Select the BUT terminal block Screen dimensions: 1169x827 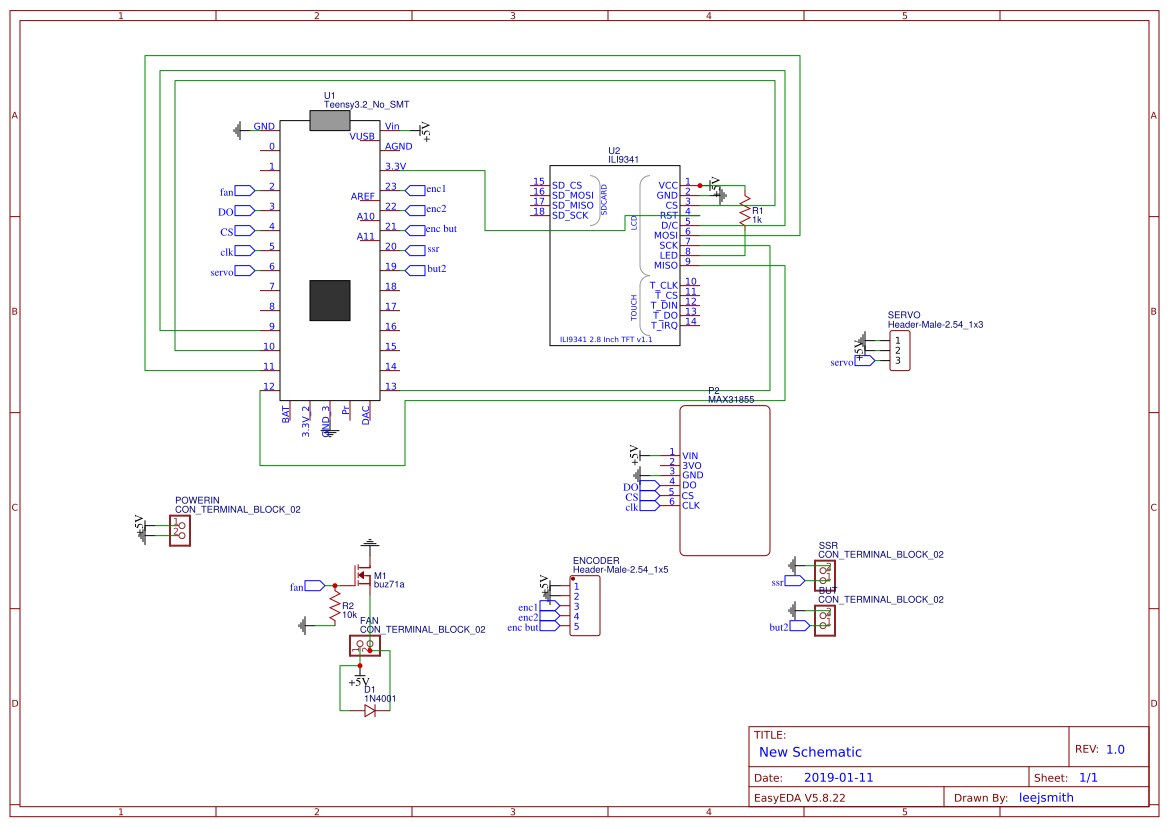[x=826, y=619]
